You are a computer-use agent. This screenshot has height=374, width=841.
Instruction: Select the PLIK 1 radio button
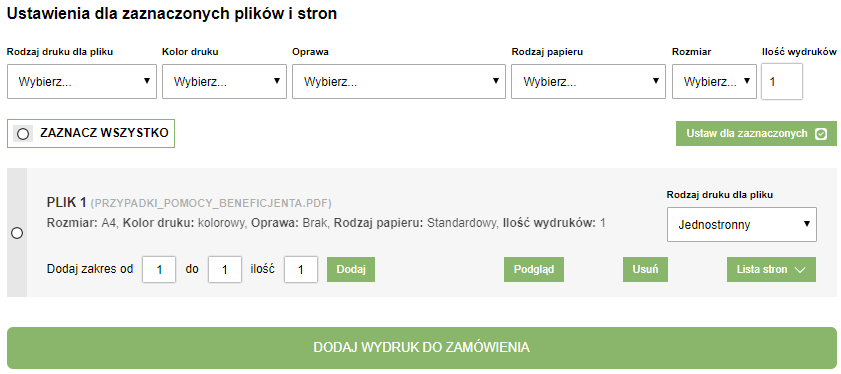coord(17,233)
